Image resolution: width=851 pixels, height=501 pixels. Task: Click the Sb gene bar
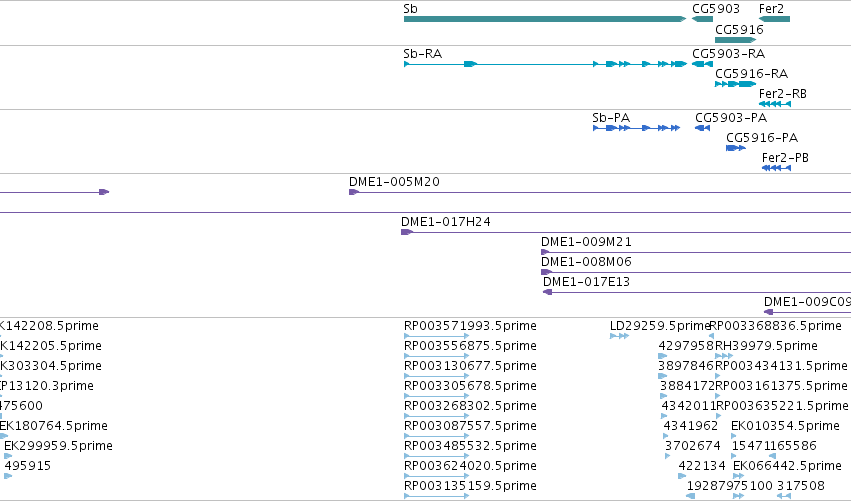tap(545, 19)
